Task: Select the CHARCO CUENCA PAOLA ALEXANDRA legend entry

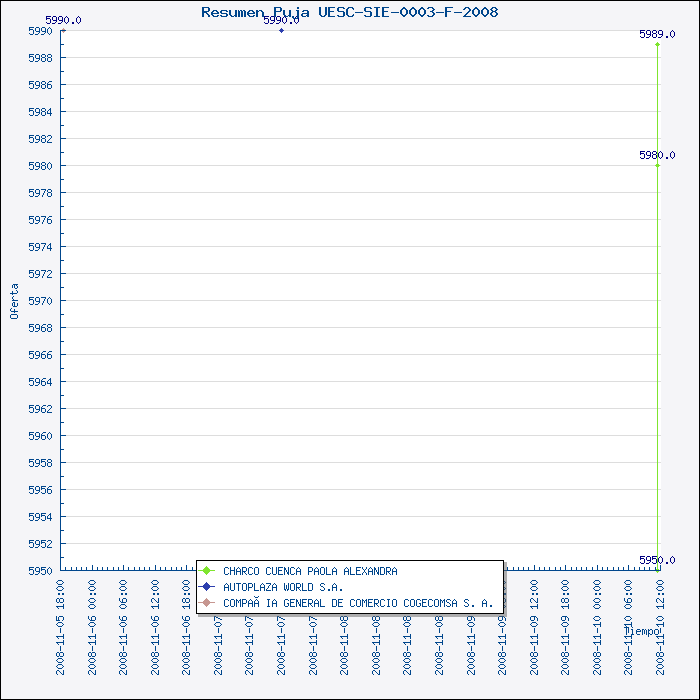Action: tap(310, 571)
